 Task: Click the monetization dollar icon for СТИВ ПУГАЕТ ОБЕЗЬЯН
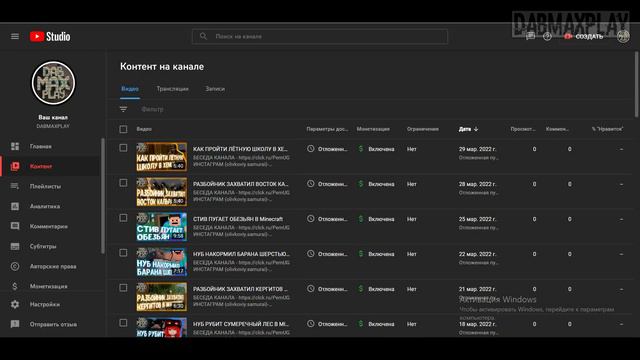pyautogui.click(x=361, y=219)
